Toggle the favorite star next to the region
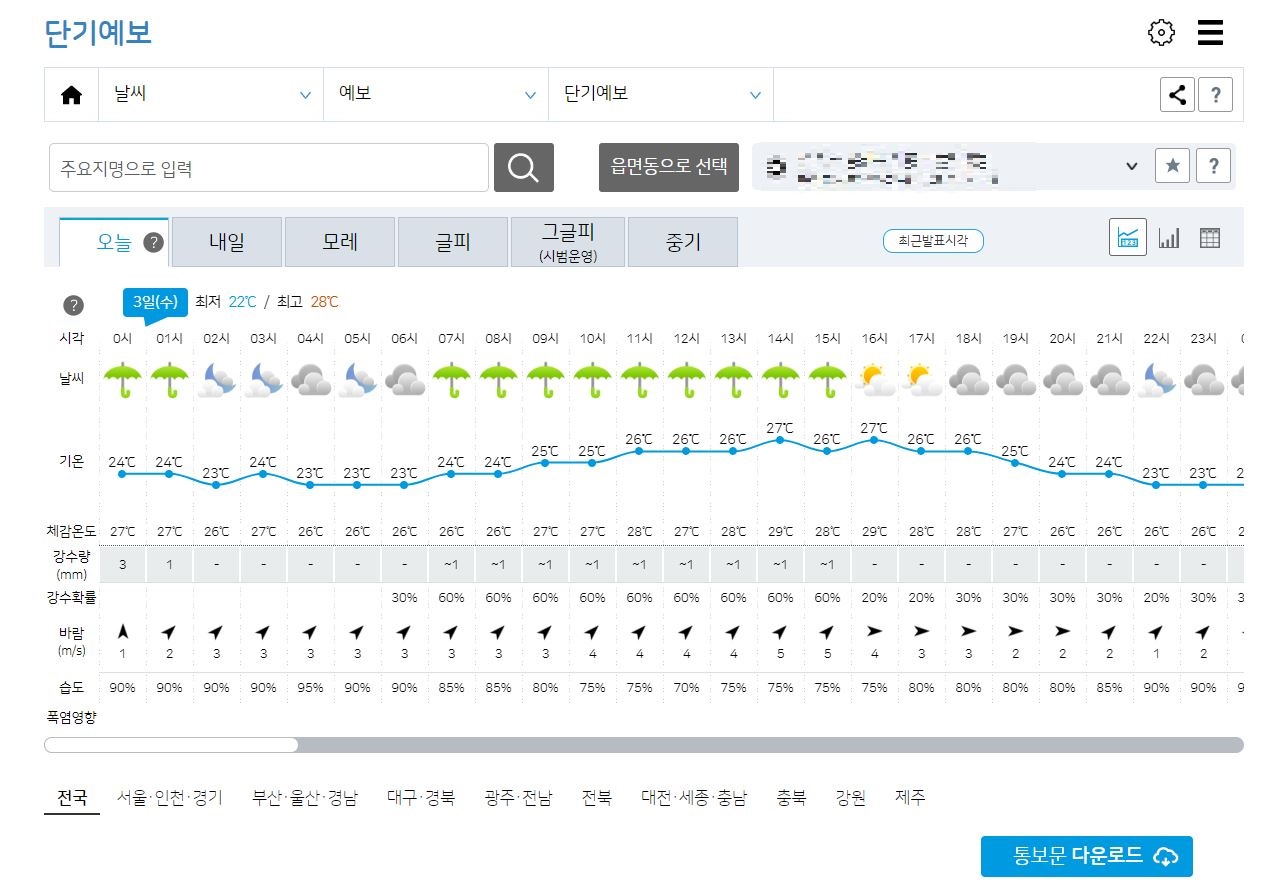The image size is (1271, 893). point(1172,166)
